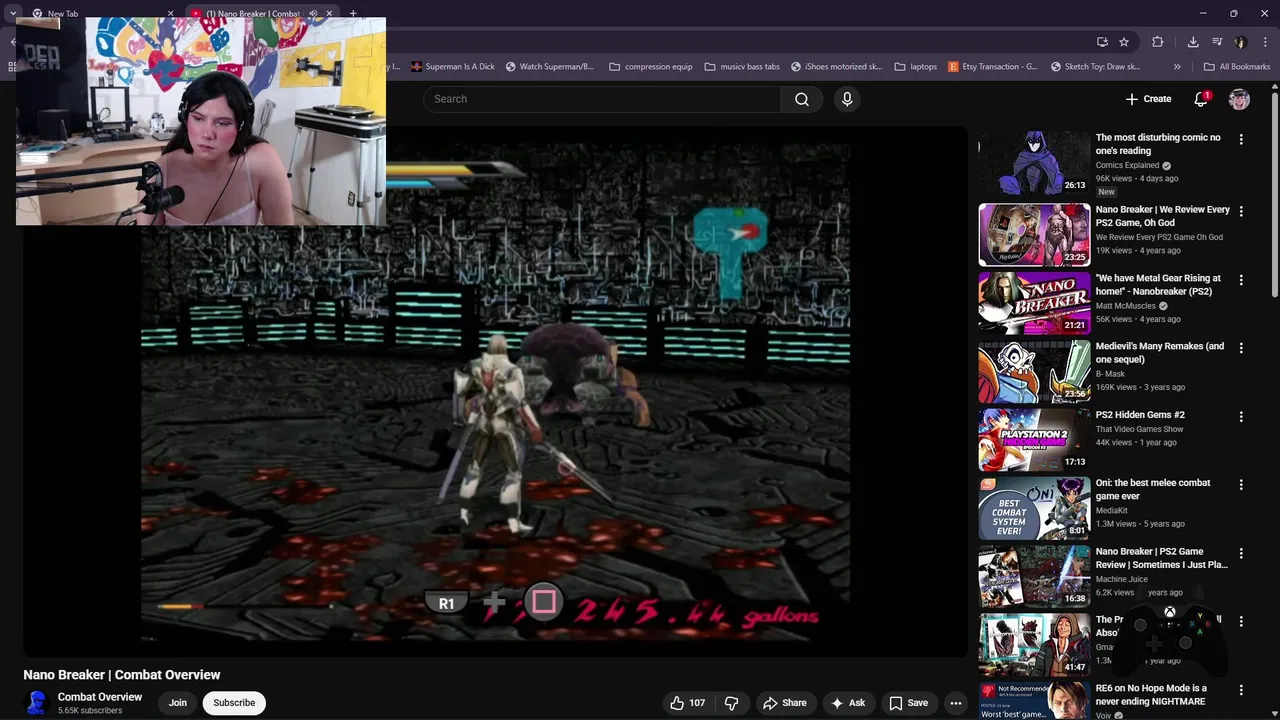Open the 'laptops' bookmark folder
Image resolution: width=1280 pixels, height=720 pixels.
916,67
